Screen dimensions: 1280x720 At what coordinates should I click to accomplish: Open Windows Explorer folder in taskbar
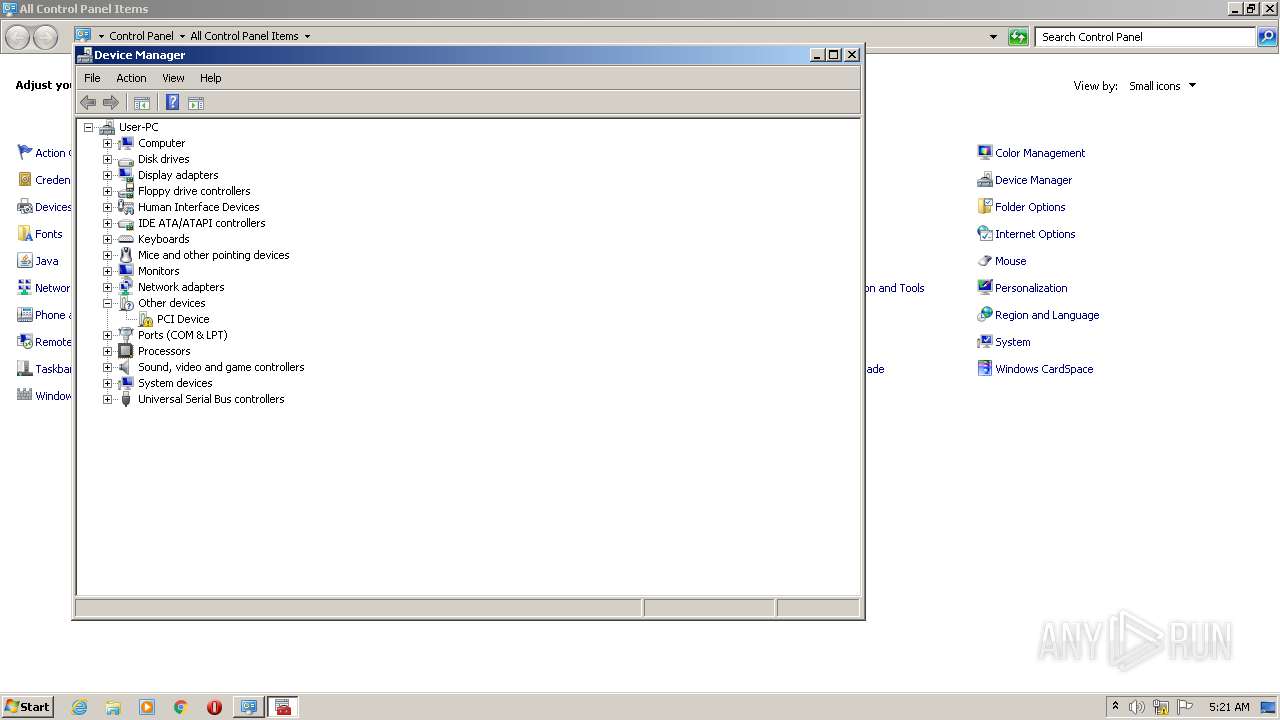tap(113, 707)
